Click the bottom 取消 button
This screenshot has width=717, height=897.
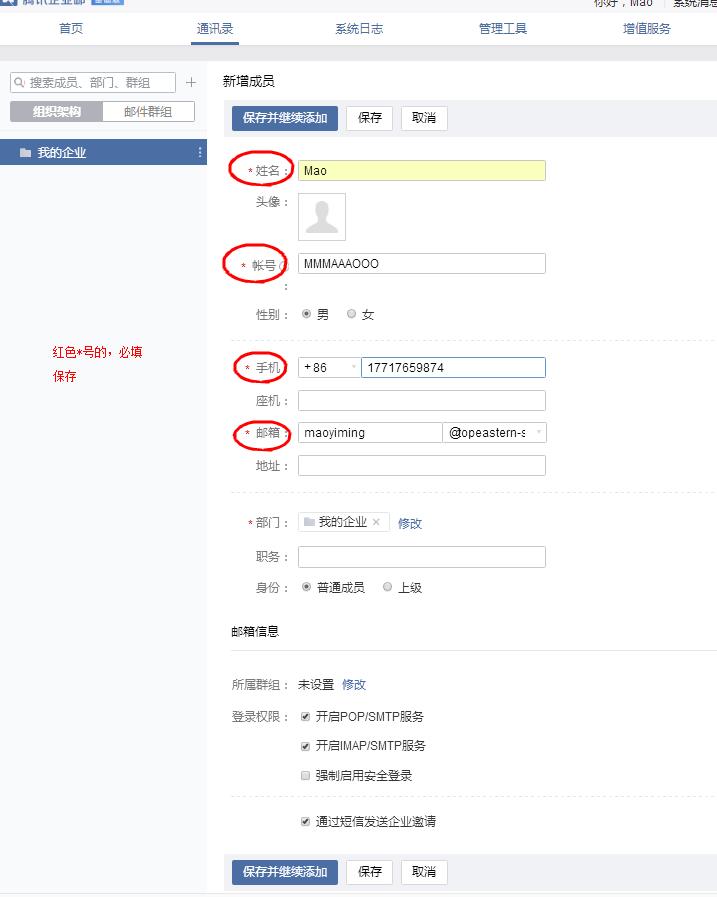(x=424, y=872)
